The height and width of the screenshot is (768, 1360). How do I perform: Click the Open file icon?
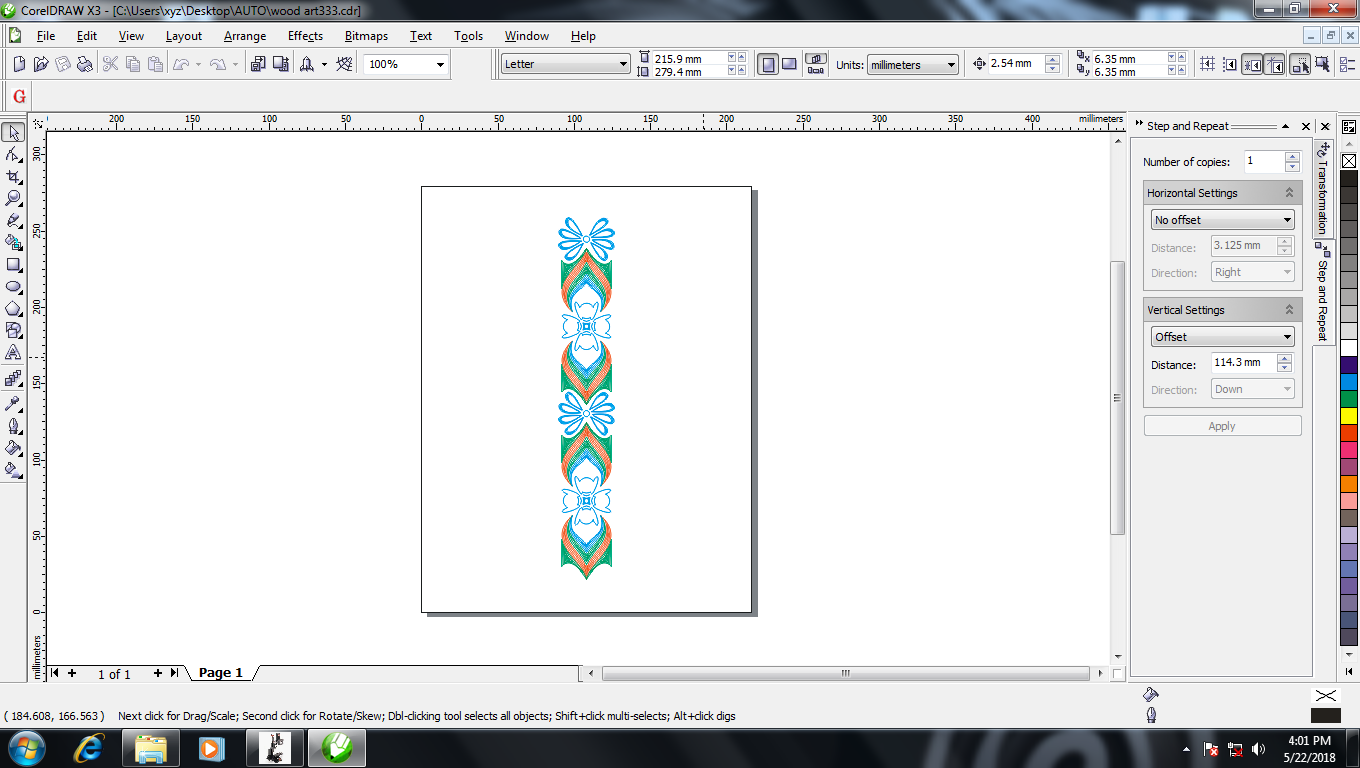pos(41,64)
